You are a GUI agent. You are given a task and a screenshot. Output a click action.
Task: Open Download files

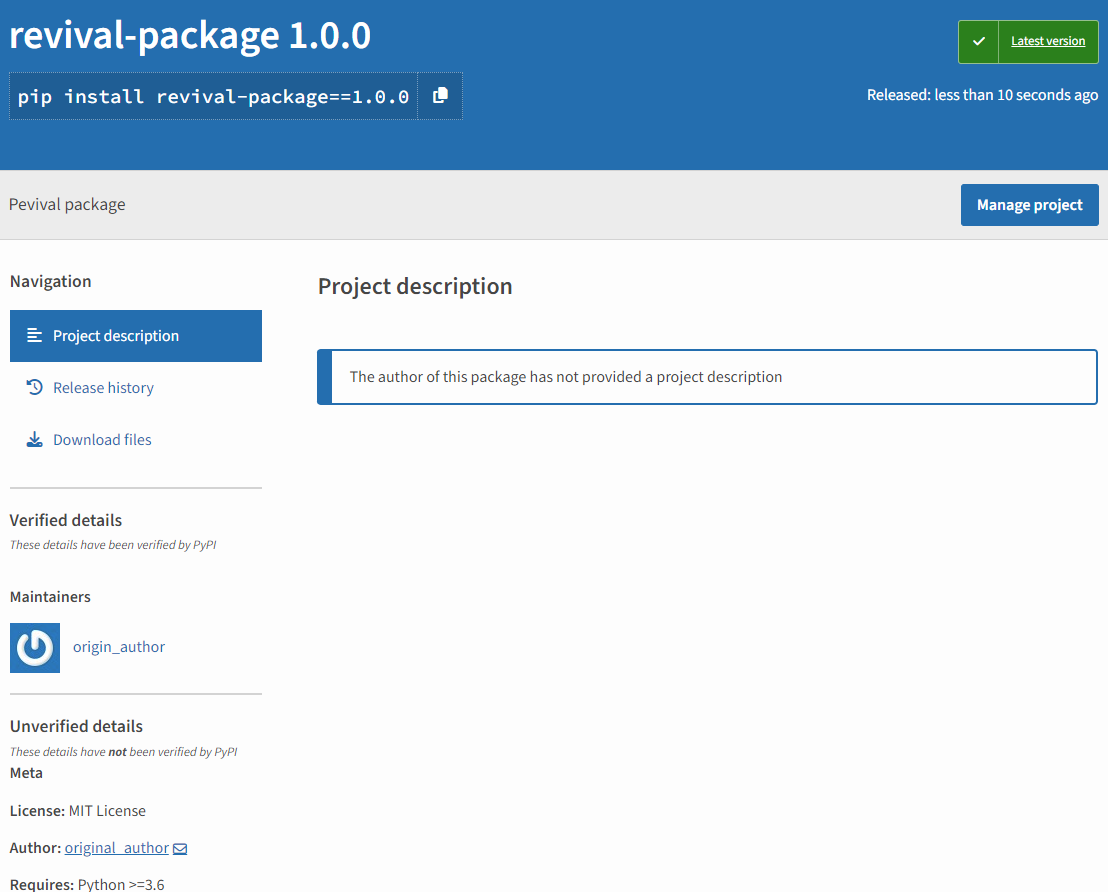(x=102, y=439)
